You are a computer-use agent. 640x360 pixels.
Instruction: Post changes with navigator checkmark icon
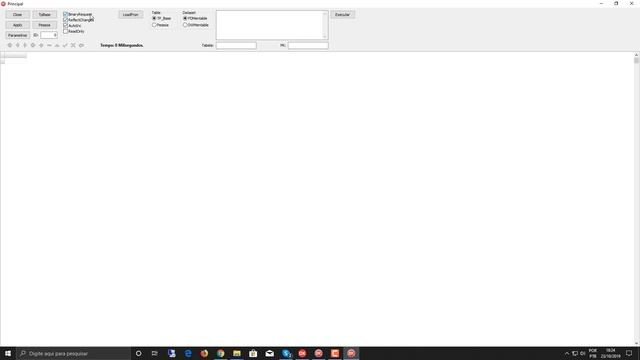[x=65, y=45]
